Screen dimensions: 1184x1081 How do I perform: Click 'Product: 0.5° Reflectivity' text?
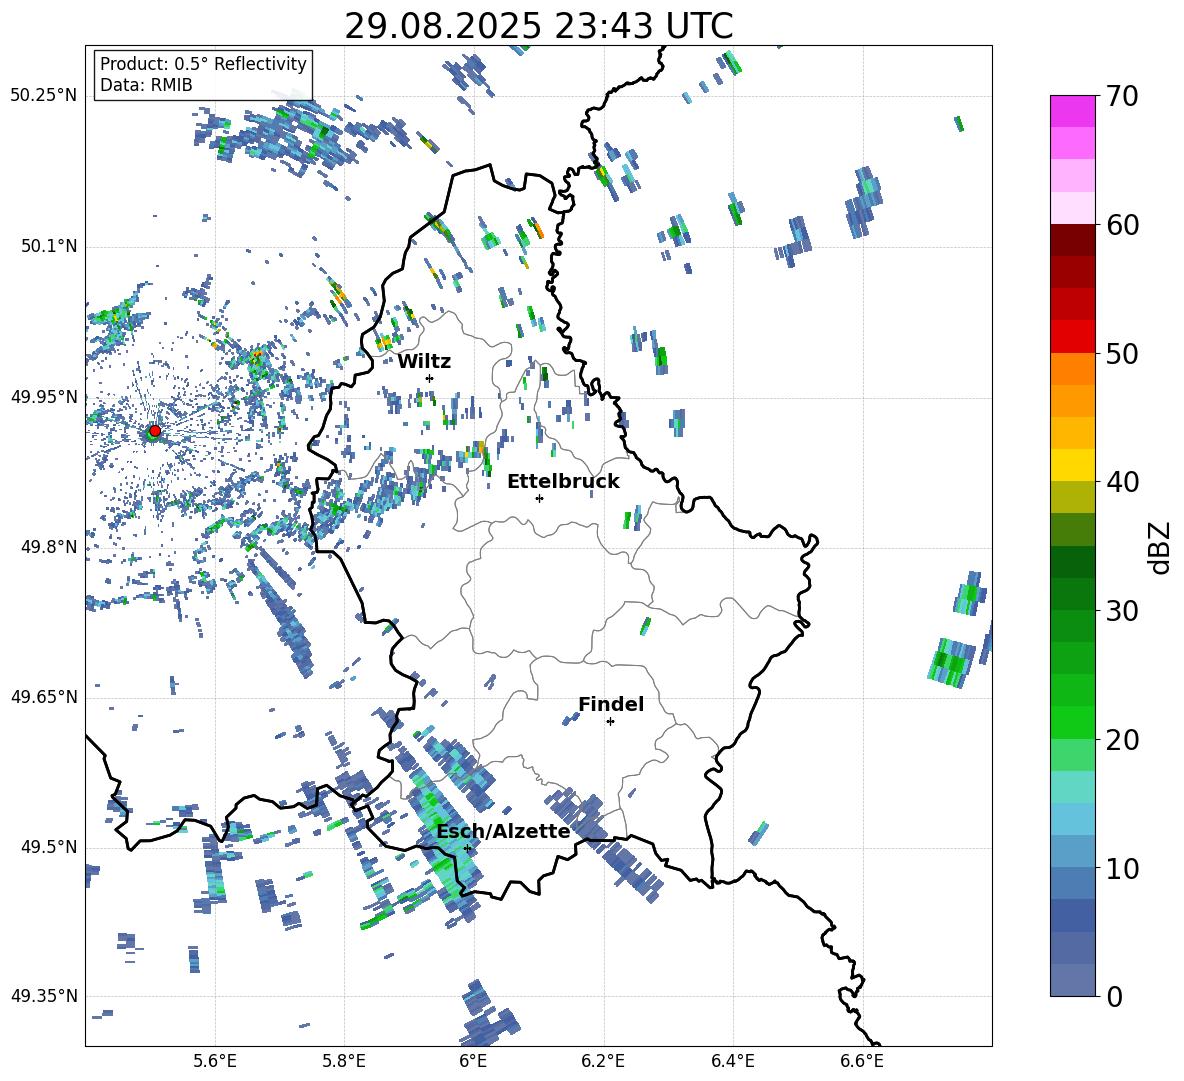[203, 64]
